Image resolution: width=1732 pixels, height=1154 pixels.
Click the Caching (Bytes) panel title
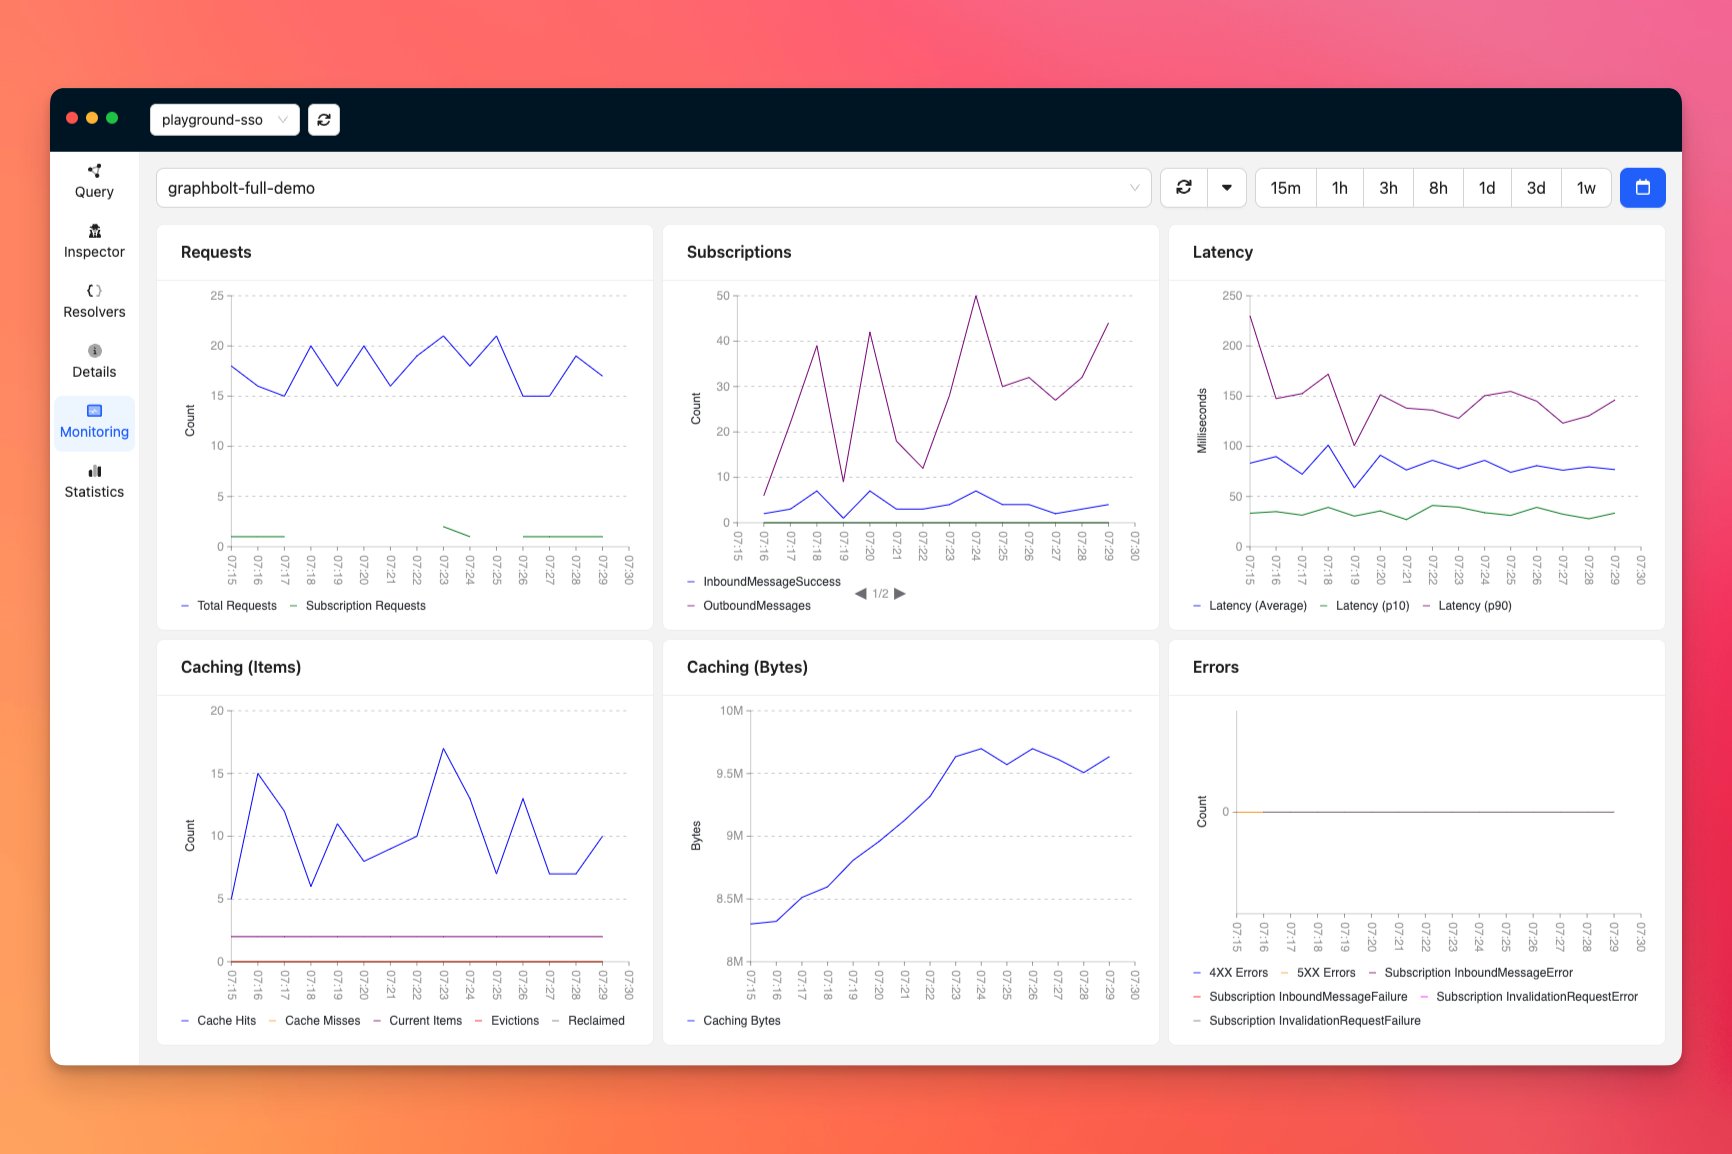(747, 667)
